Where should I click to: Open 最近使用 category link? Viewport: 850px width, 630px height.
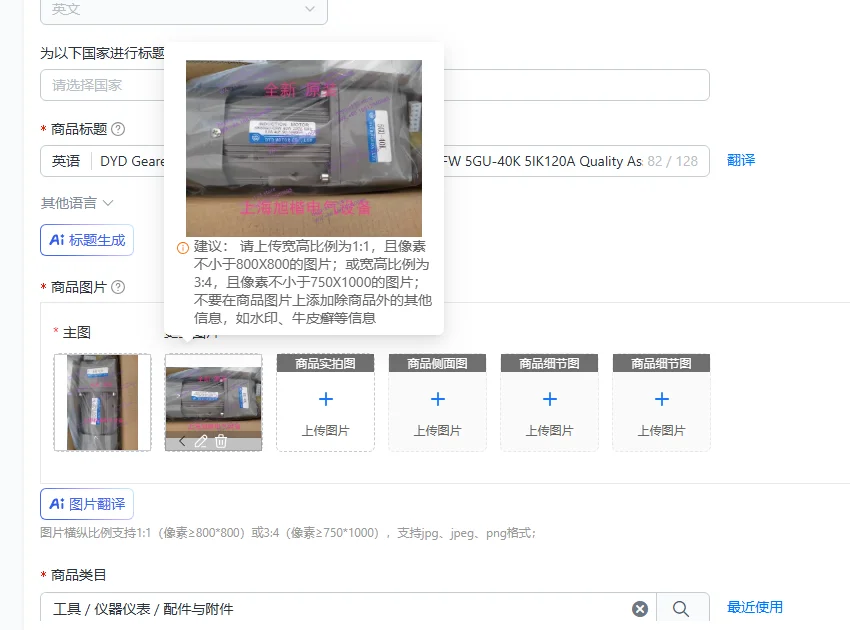[755, 607]
